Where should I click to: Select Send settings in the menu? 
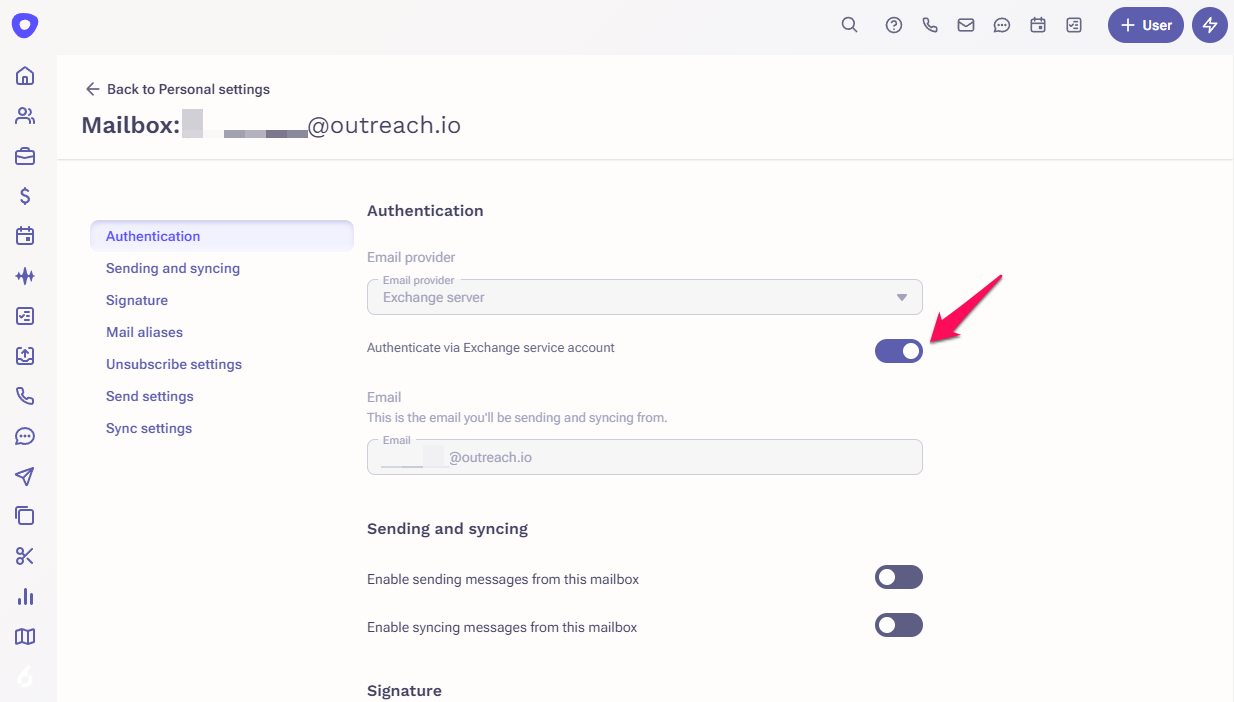coord(150,396)
